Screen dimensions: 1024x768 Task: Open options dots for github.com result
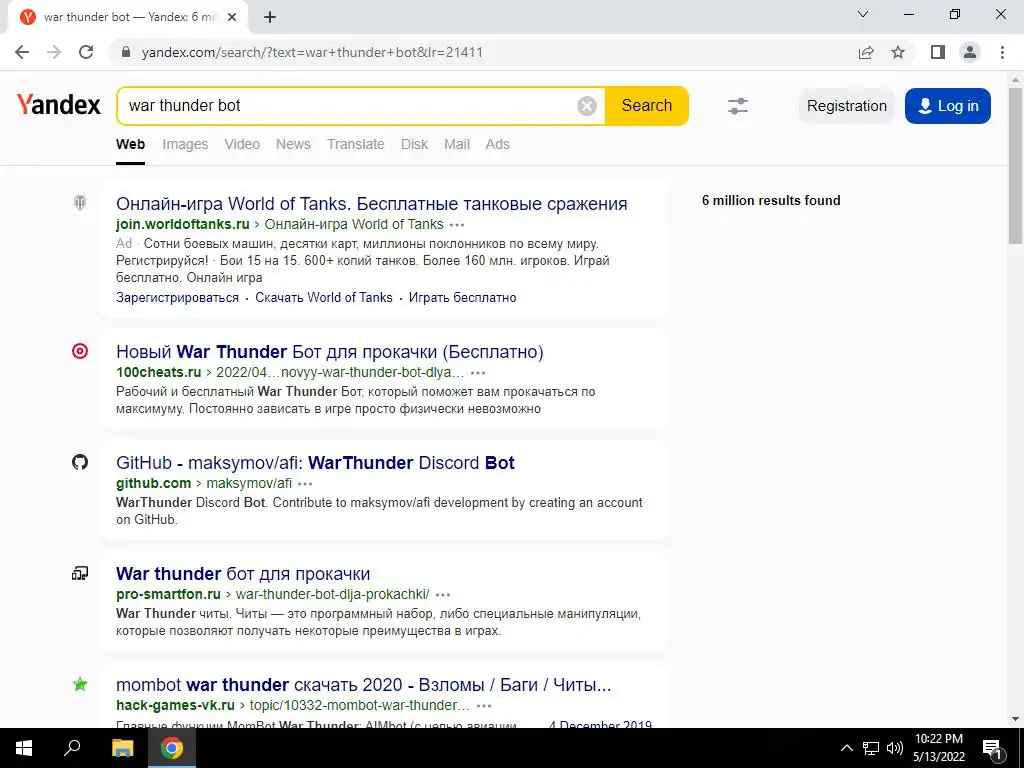pos(305,484)
